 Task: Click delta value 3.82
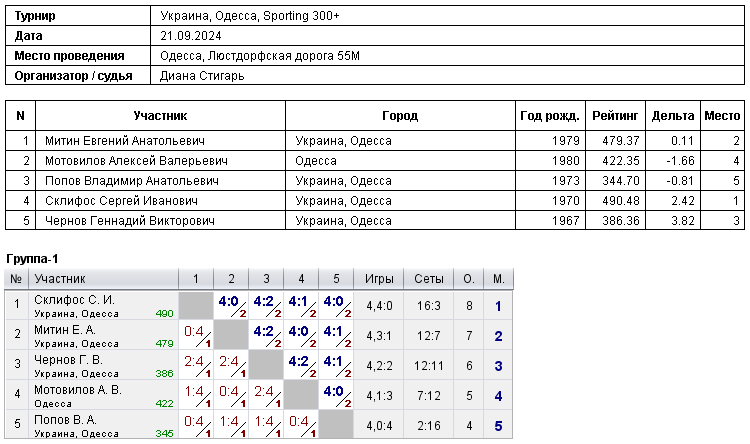(x=683, y=221)
